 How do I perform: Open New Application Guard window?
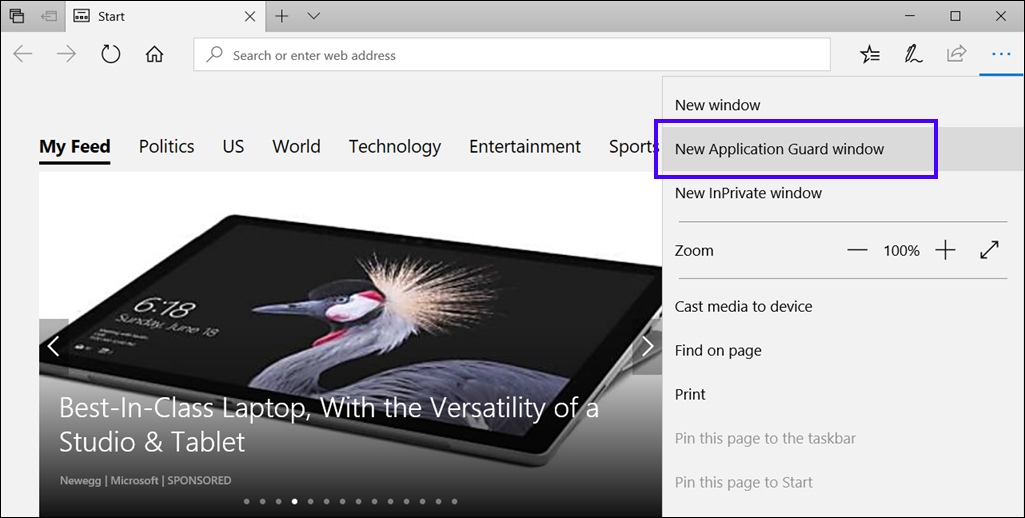[x=843, y=148]
